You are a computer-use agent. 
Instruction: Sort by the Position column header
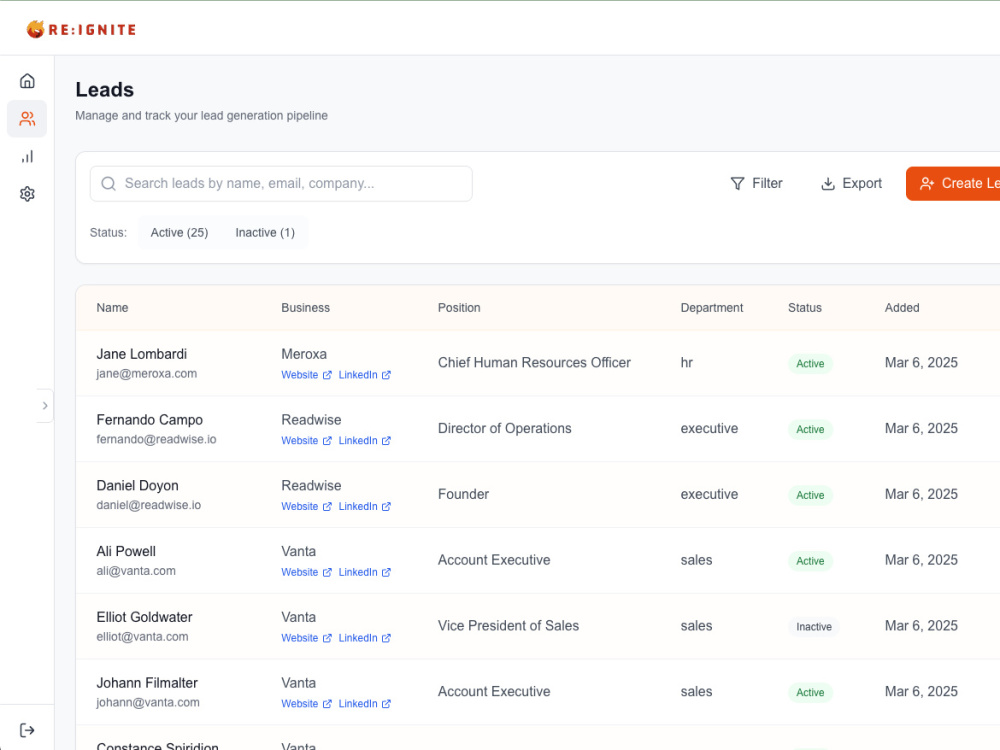[459, 307]
